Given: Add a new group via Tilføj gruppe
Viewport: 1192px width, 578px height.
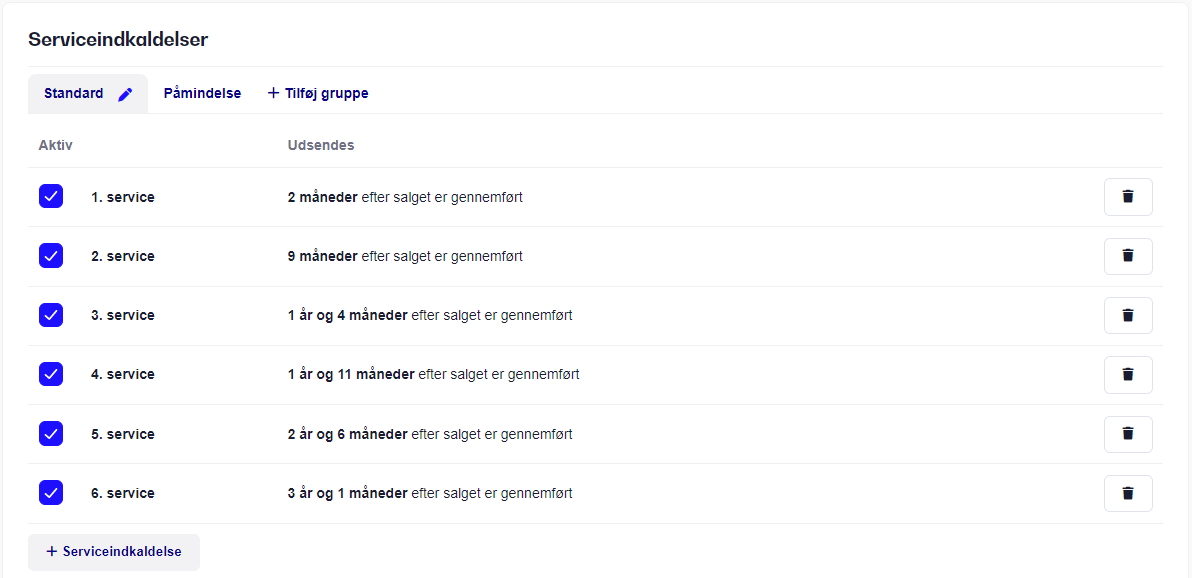Looking at the screenshot, I should click(318, 94).
